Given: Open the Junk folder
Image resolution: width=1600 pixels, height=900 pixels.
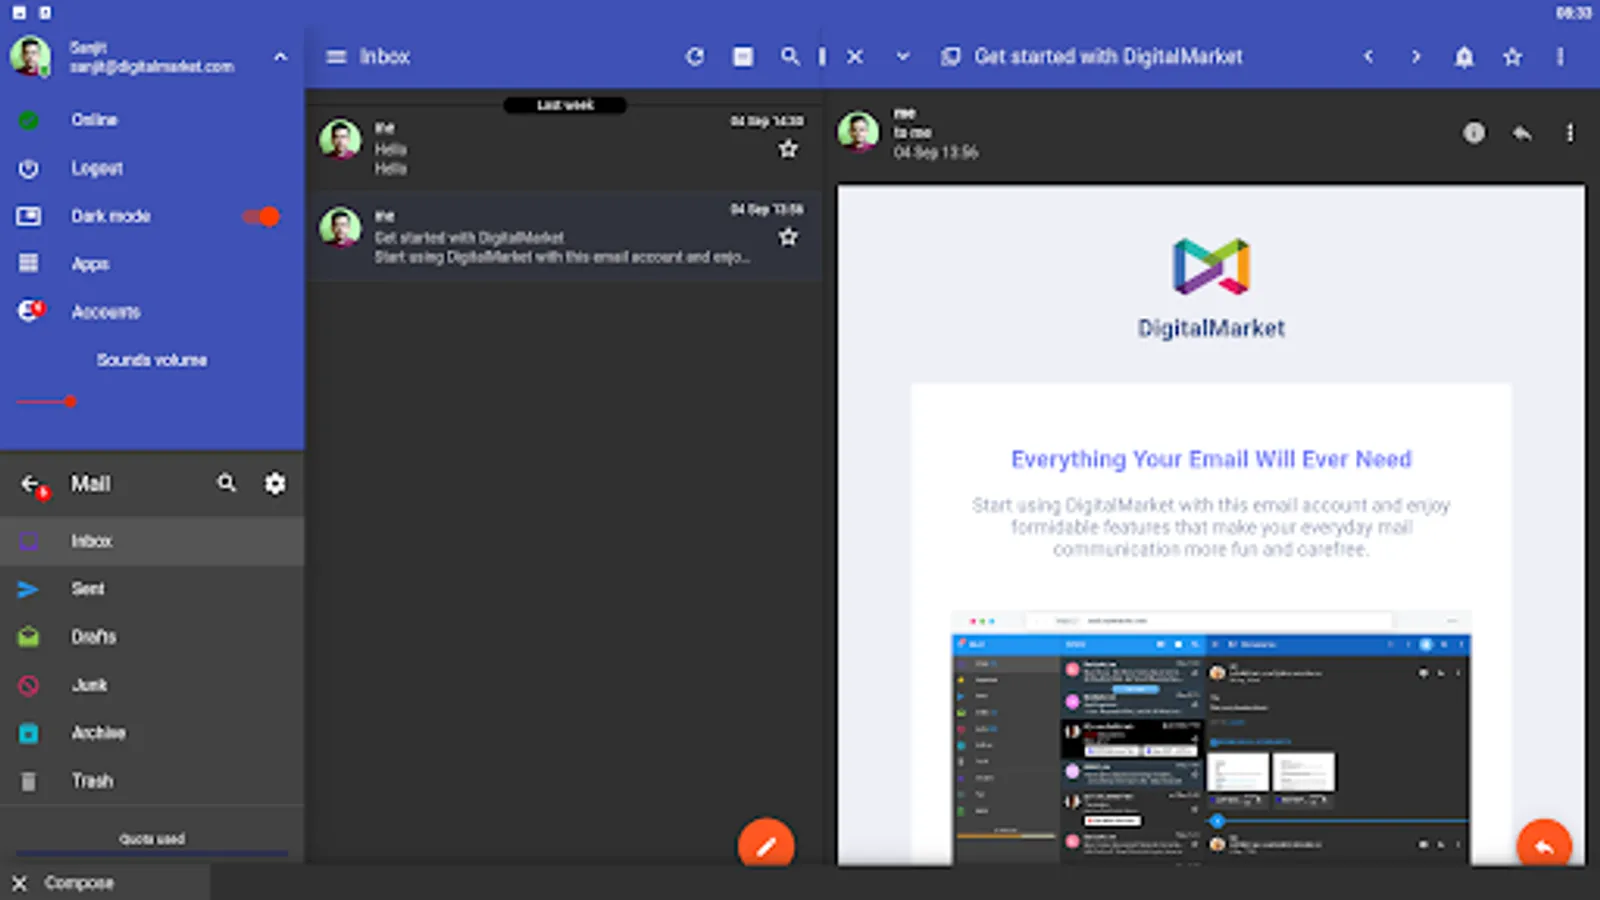Looking at the screenshot, I should tap(152, 685).
